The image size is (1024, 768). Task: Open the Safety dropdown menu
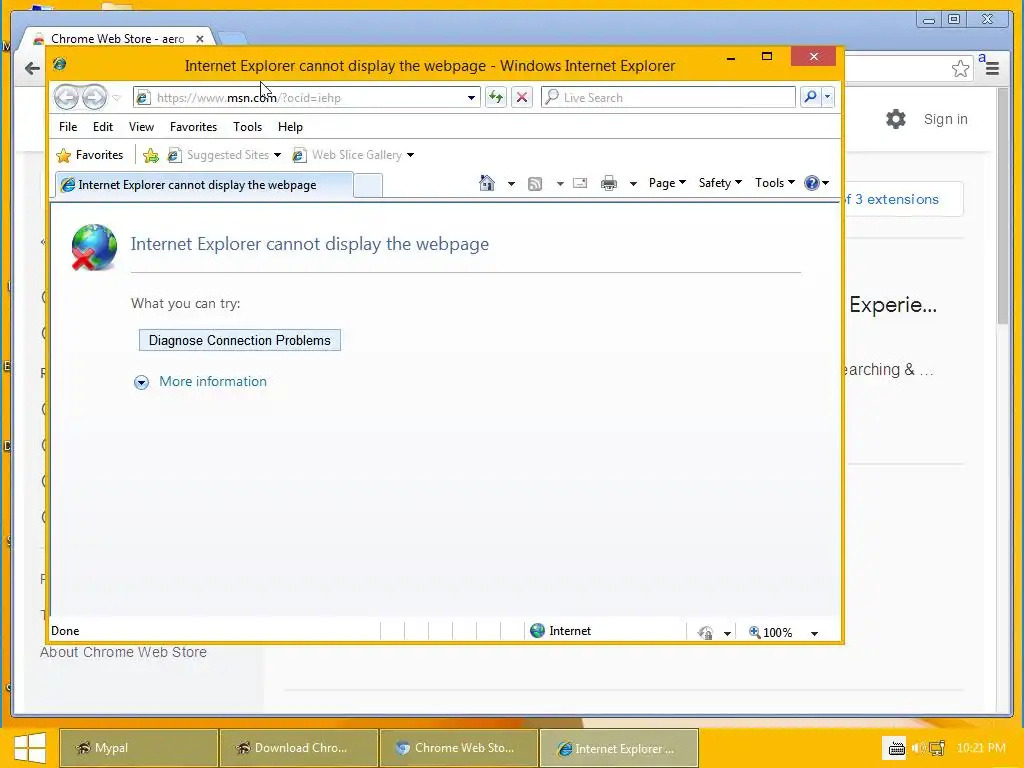tap(720, 183)
